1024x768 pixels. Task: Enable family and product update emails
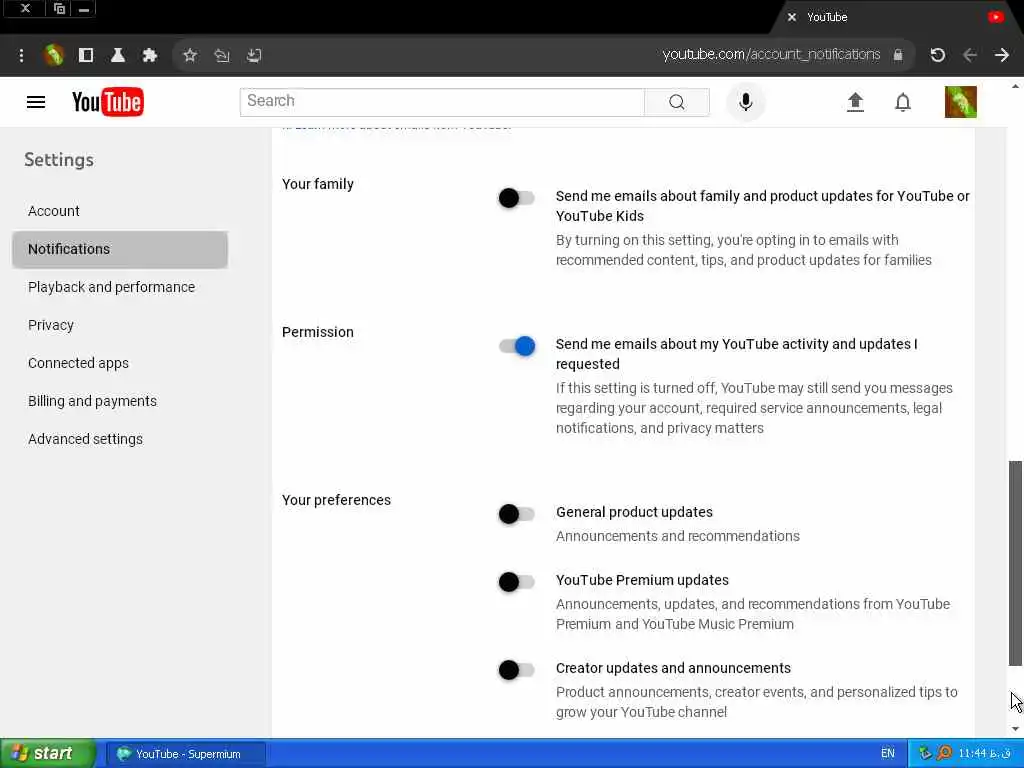pos(516,197)
